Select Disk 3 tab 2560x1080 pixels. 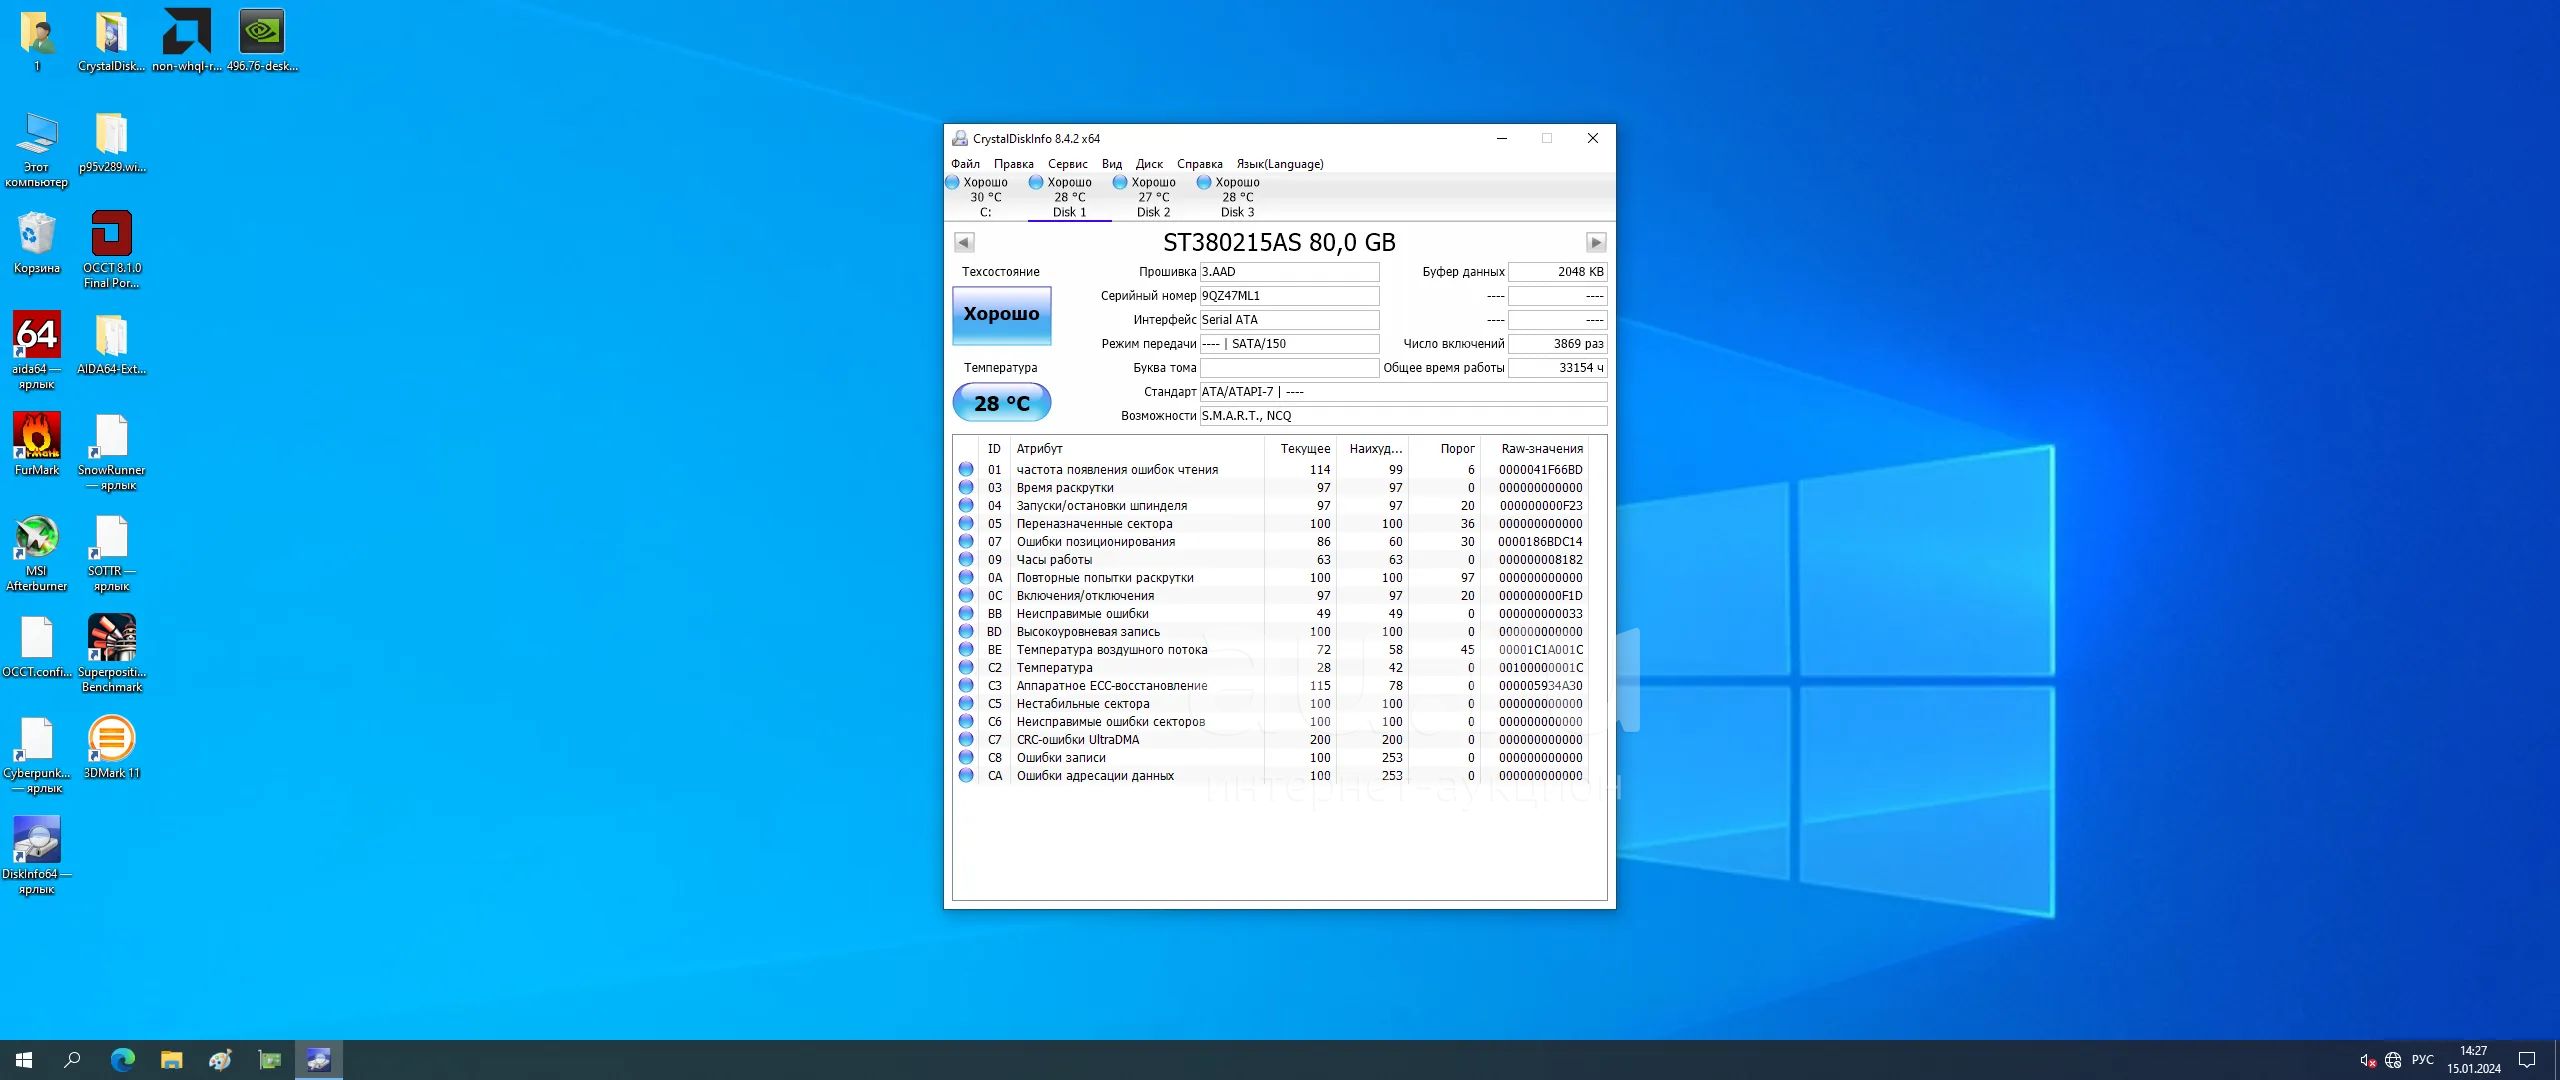pyautogui.click(x=1237, y=197)
